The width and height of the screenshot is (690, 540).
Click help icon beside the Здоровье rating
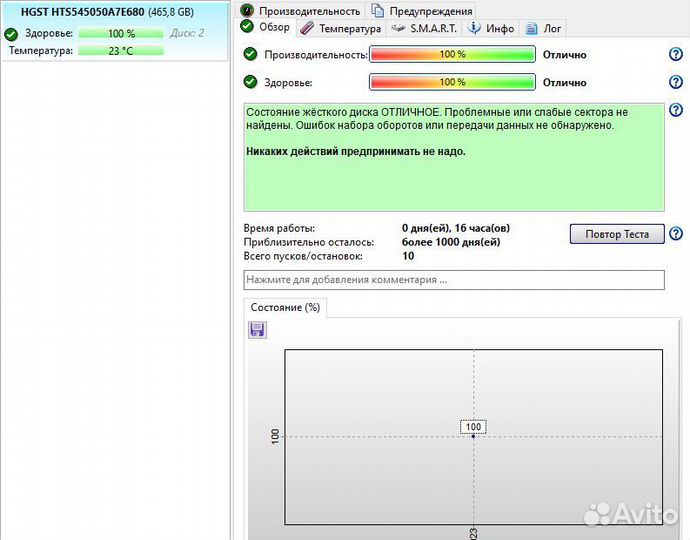click(x=675, y=83)
